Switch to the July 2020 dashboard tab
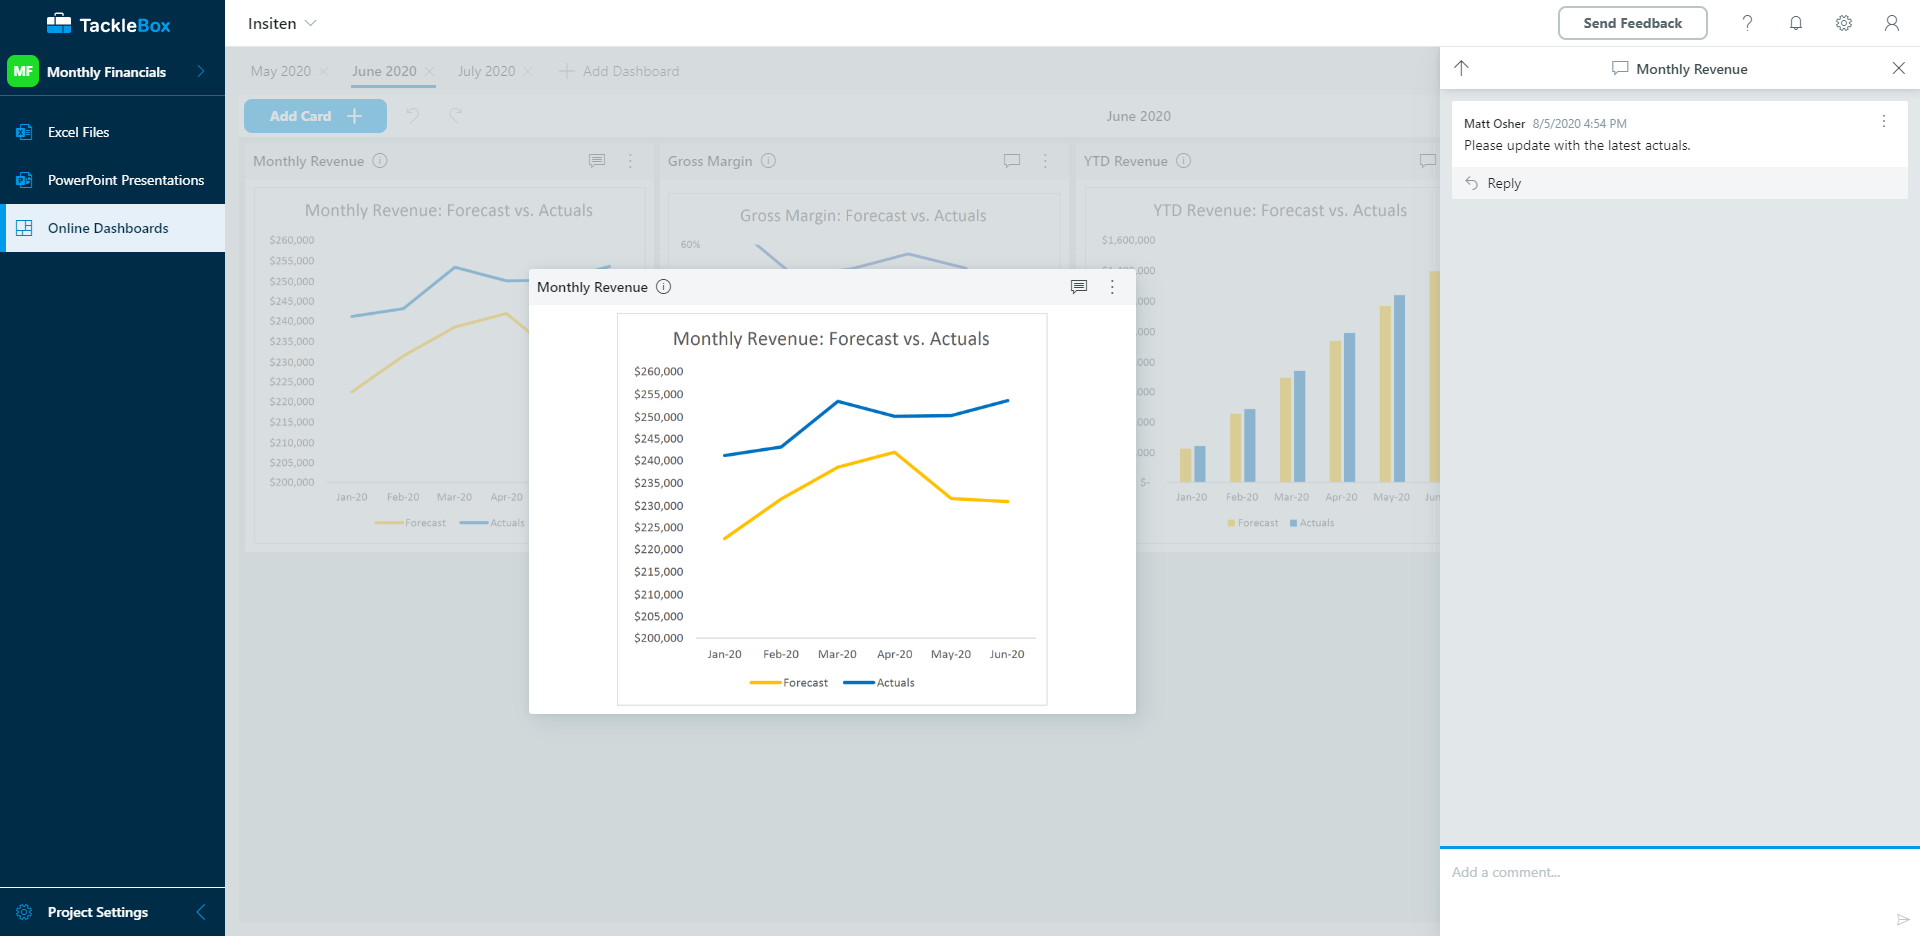This screenshot has height=936, width=1920. (486, 71)
